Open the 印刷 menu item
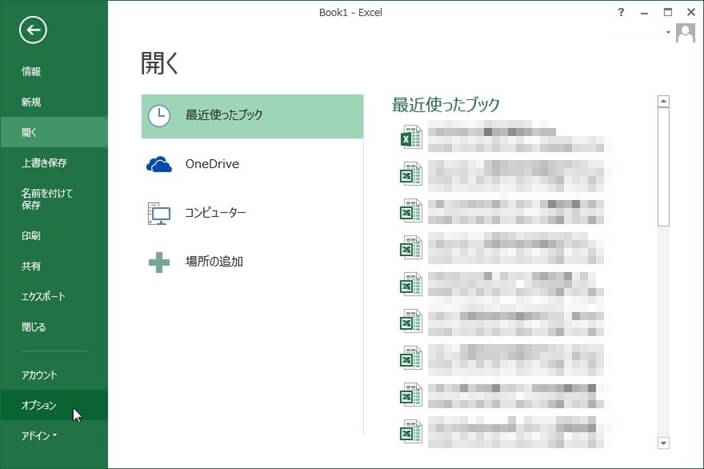The image size is (704, 469). (31, 236)
